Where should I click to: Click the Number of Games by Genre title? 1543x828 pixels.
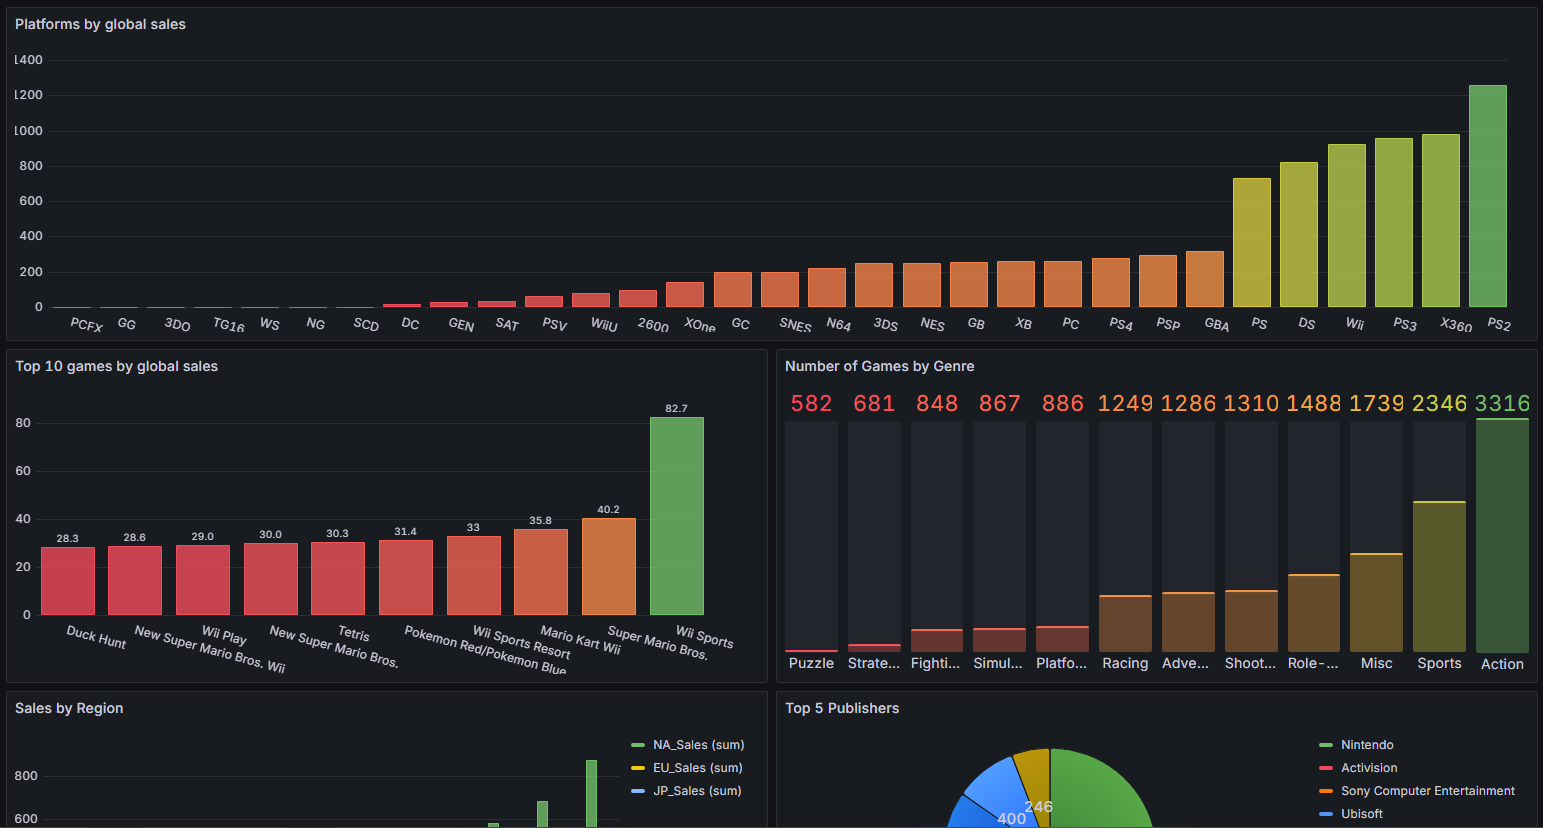[x=879, y=366]
